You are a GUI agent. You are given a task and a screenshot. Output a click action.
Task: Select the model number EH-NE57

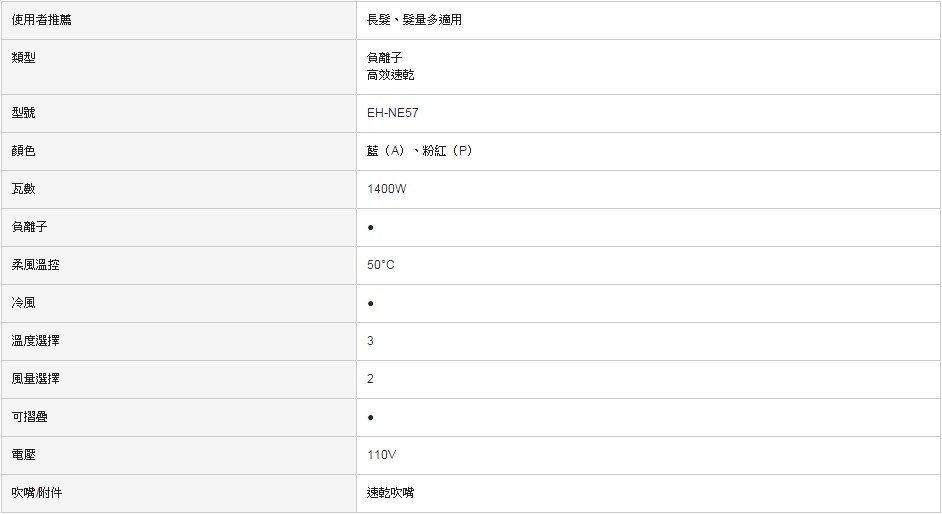[392, 113]
